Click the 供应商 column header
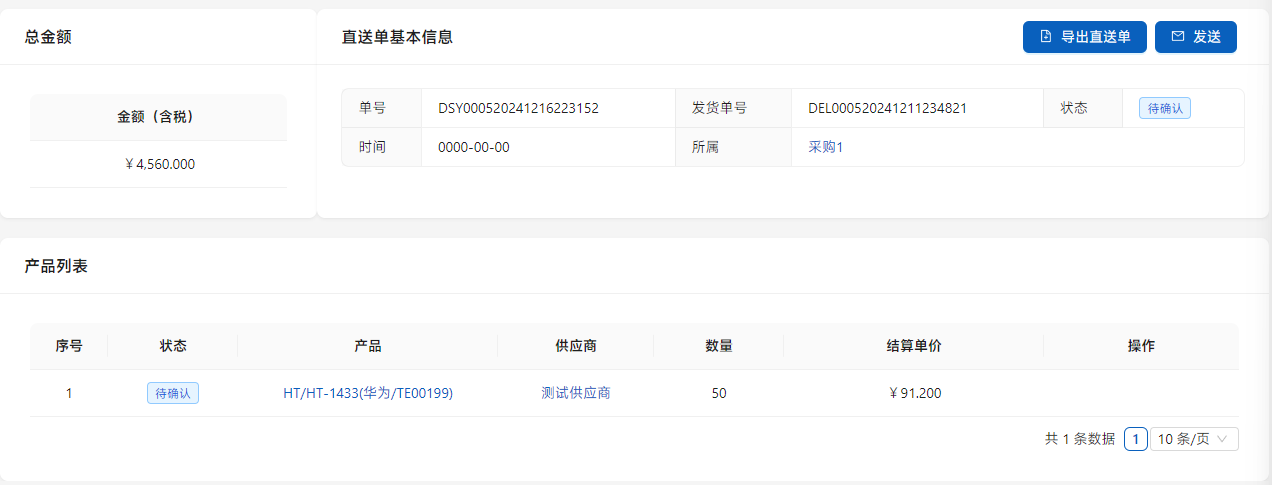 click(x=576, y=346)
